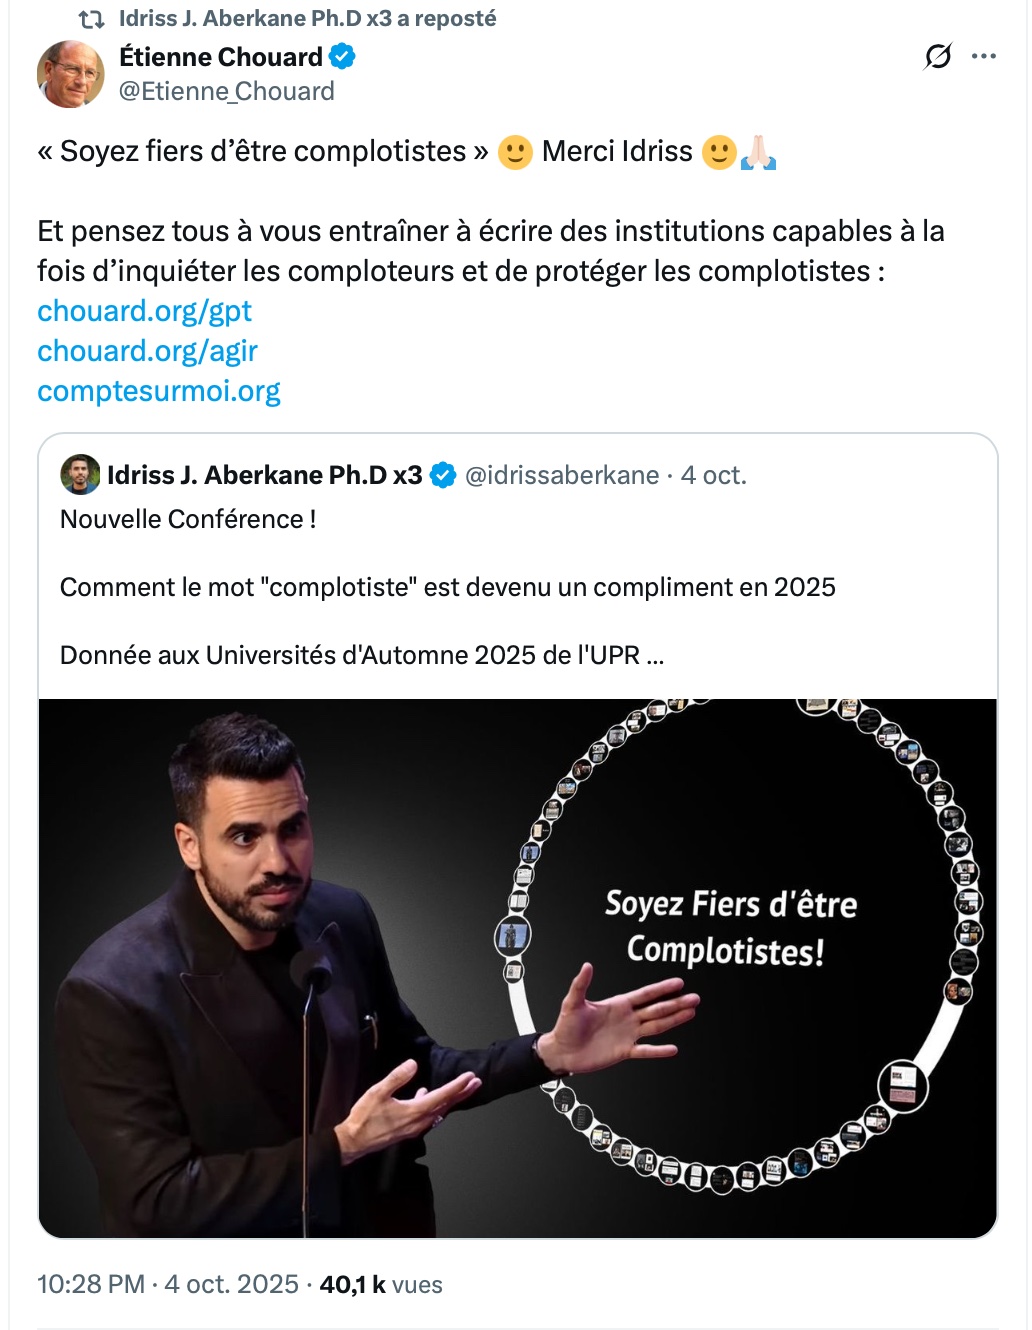Screen dimensions: 1032x1330
Task: Open "Idriss J. Aberkane Ph.D x3 a reposté" label
Action: pyautogui.click(x=307, y=19)
